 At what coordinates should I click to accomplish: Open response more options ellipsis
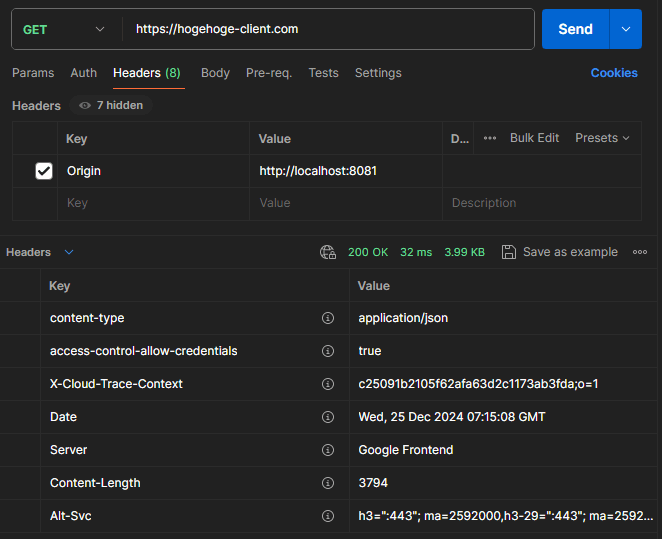(x=640, y=252)
